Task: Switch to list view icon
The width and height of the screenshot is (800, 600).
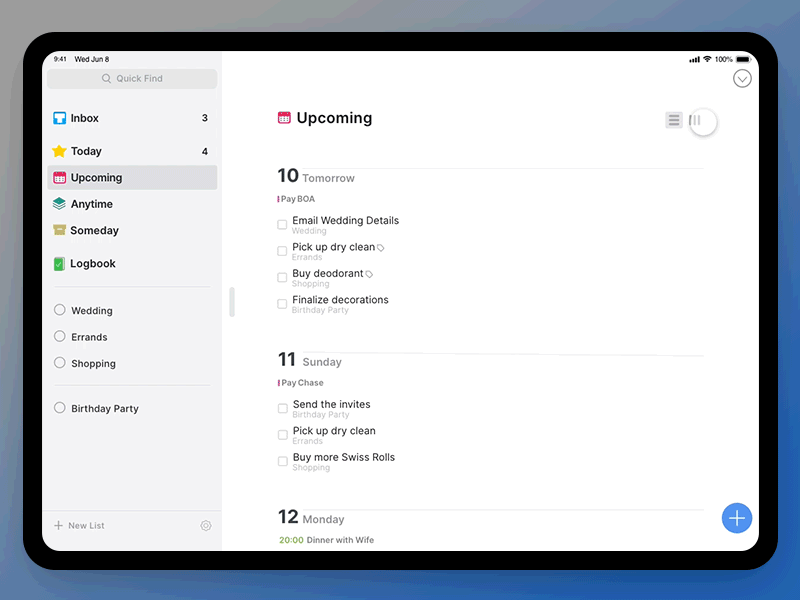Action: 673,120
